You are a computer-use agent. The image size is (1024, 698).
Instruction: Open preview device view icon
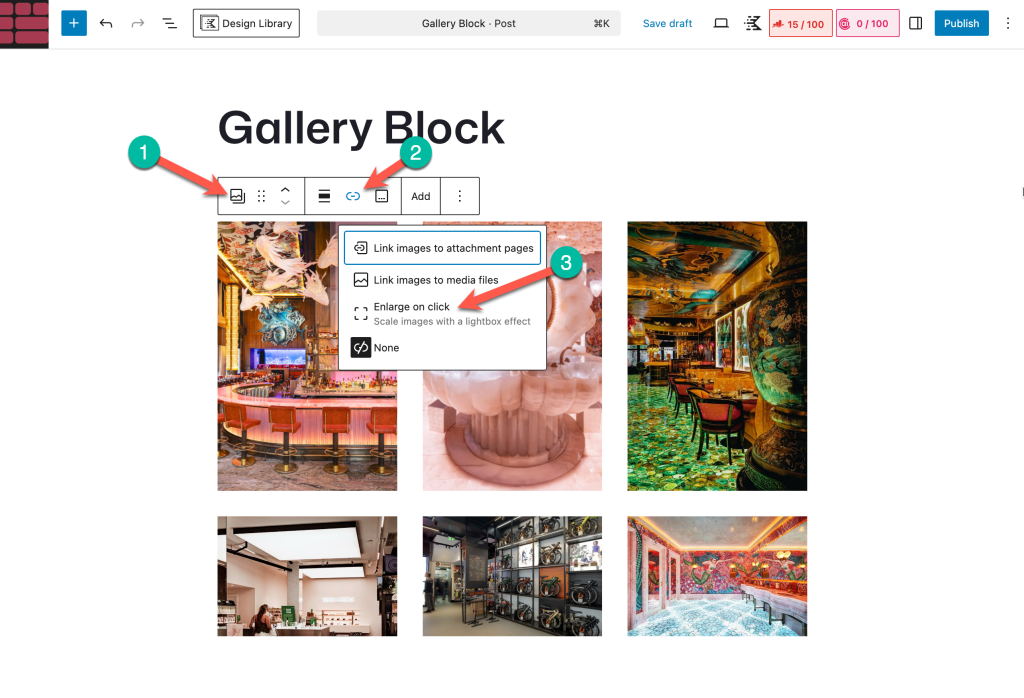(721, 23)
